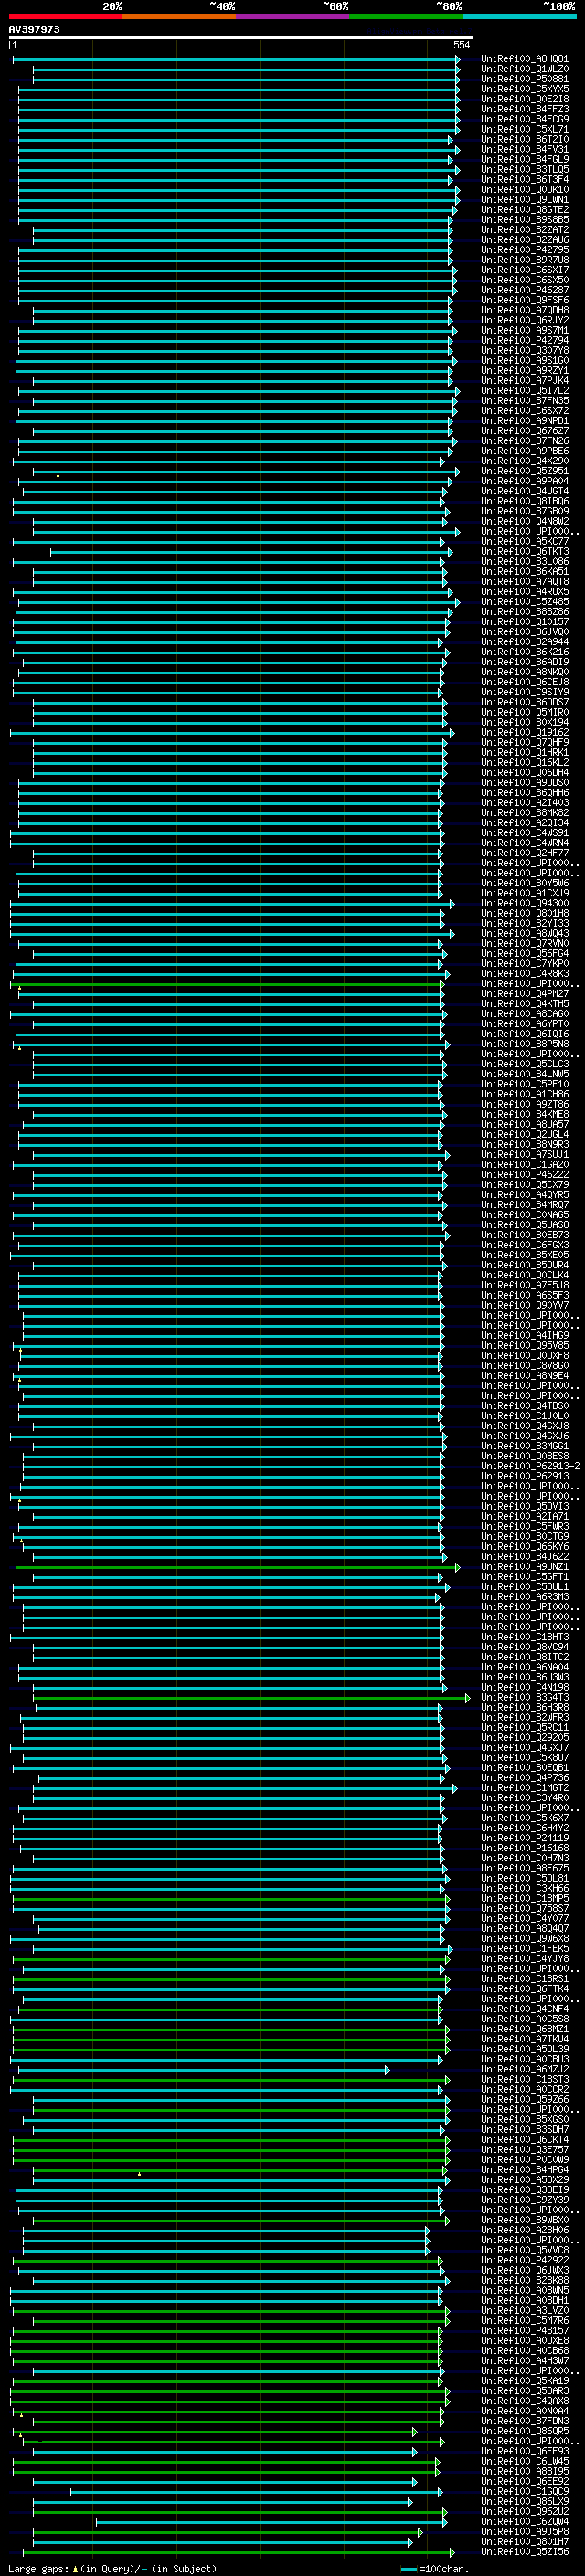Choose the UniRef100_Q86QR5 entry
The width and height of the screenshot is (585, 2576).
pos(524,2430)
